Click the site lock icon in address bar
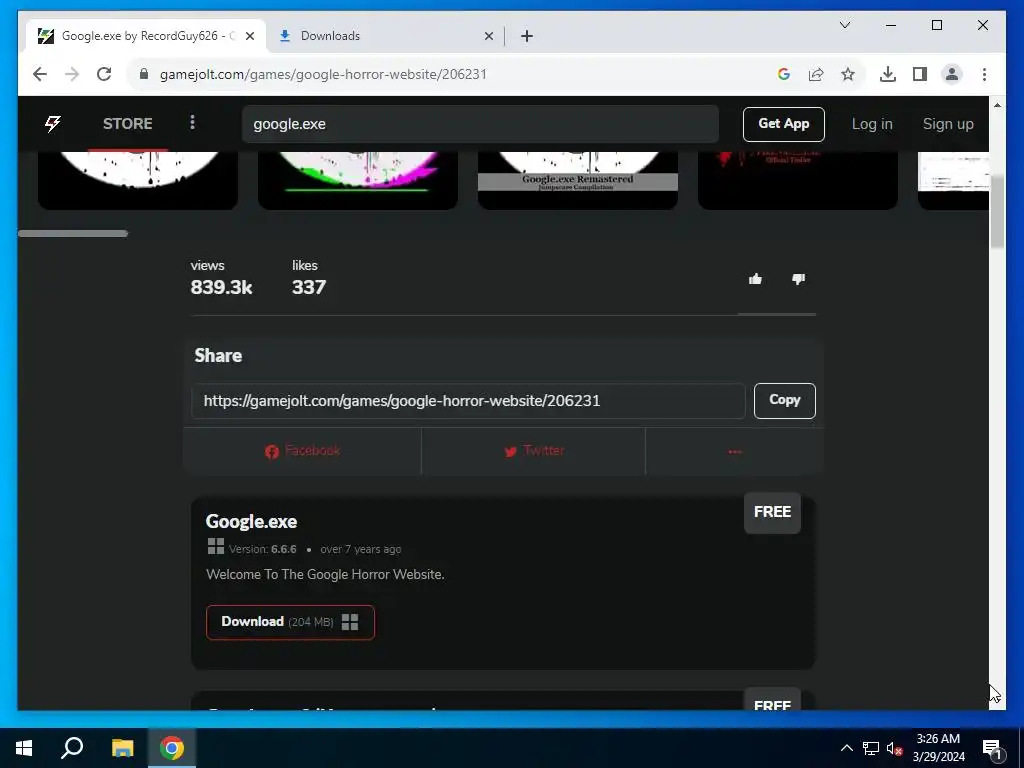This screenshot has height=768, width=1024. click(x=144, y=74)
